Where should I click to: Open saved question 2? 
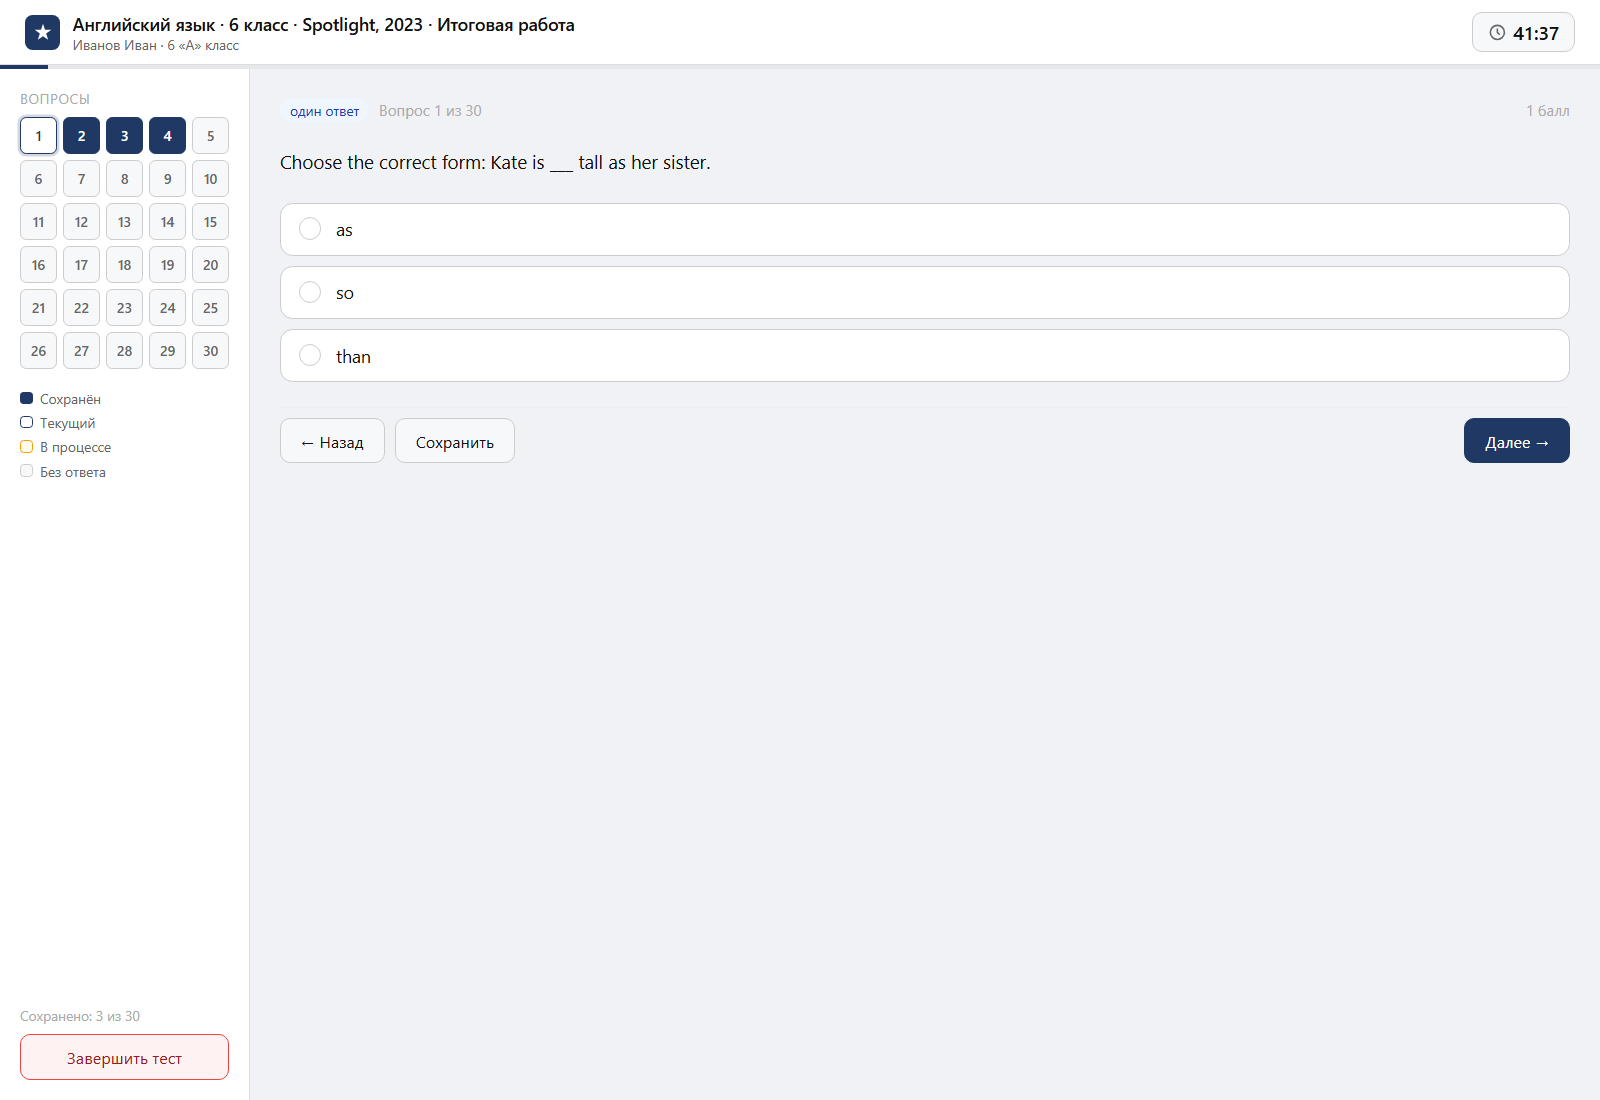pos(81,136)
